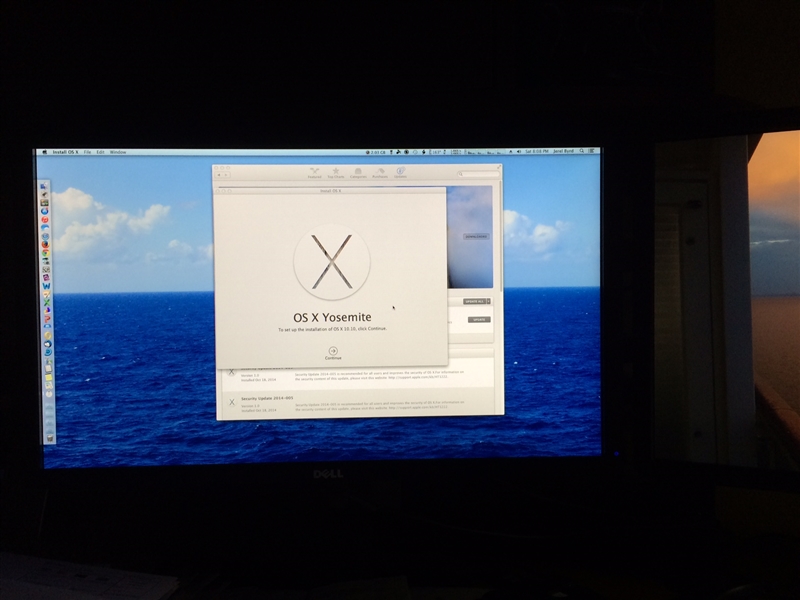Open the Apple menu
Screen dimensions: 800x600
coord(44,152)
